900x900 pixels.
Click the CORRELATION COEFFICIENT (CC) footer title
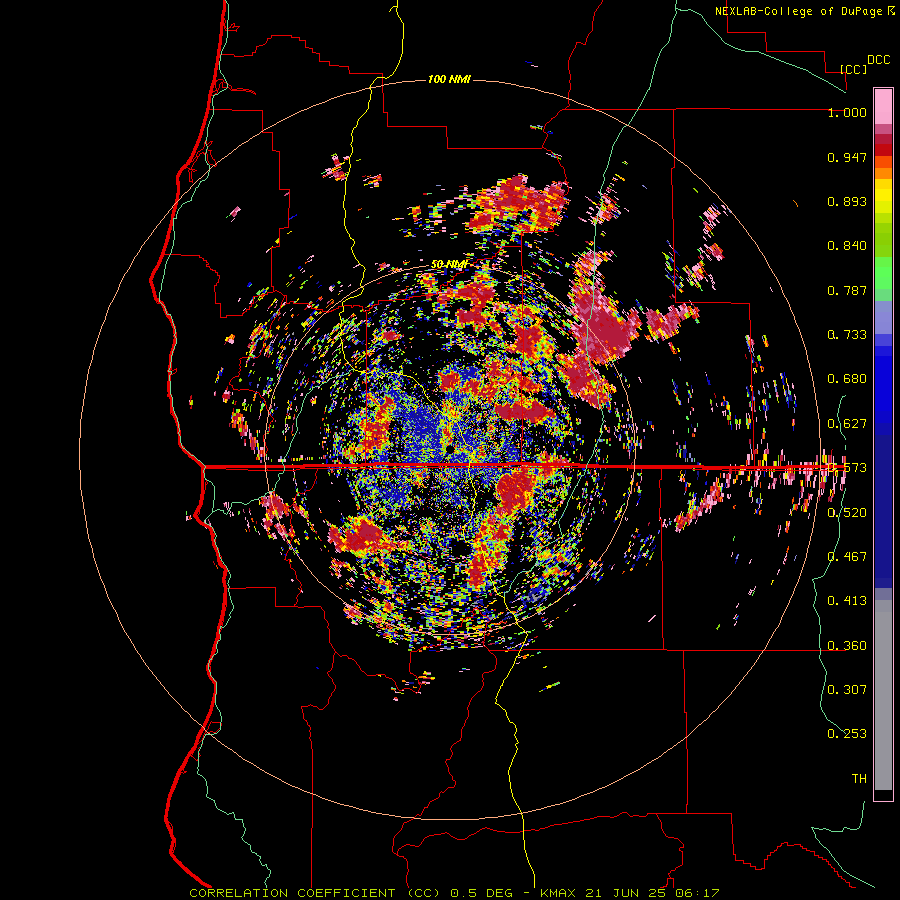(x=315, y=893)
